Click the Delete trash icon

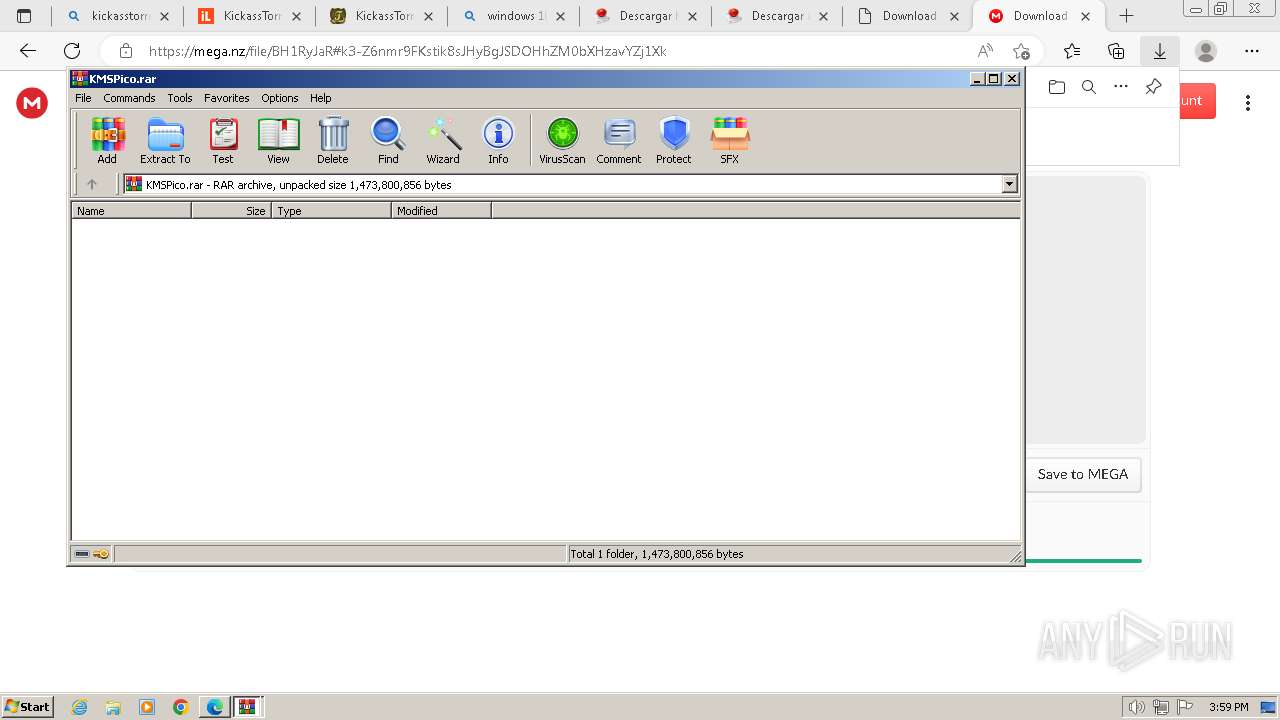(333, 140)
